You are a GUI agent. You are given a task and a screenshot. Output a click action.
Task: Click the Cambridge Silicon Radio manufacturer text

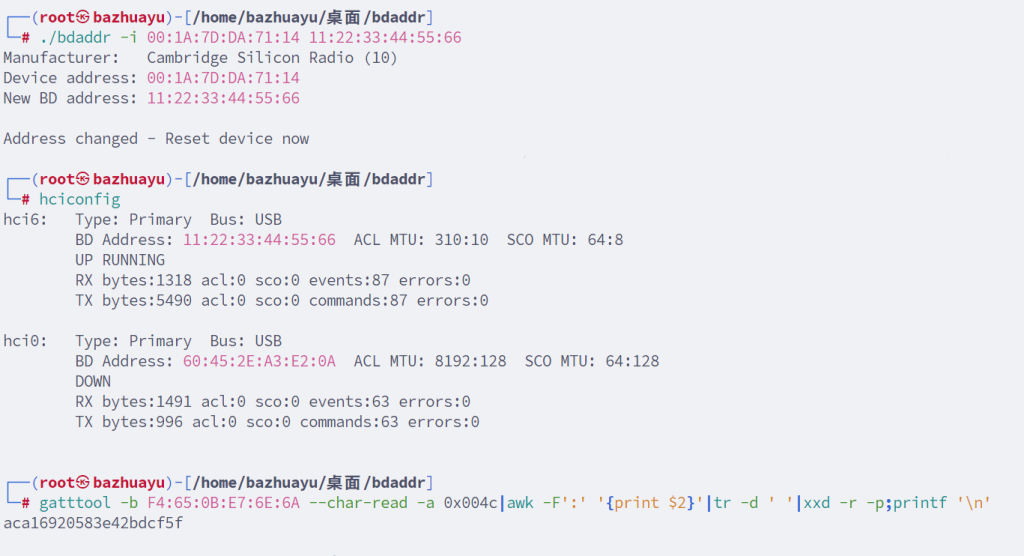[x=272, y=58]
